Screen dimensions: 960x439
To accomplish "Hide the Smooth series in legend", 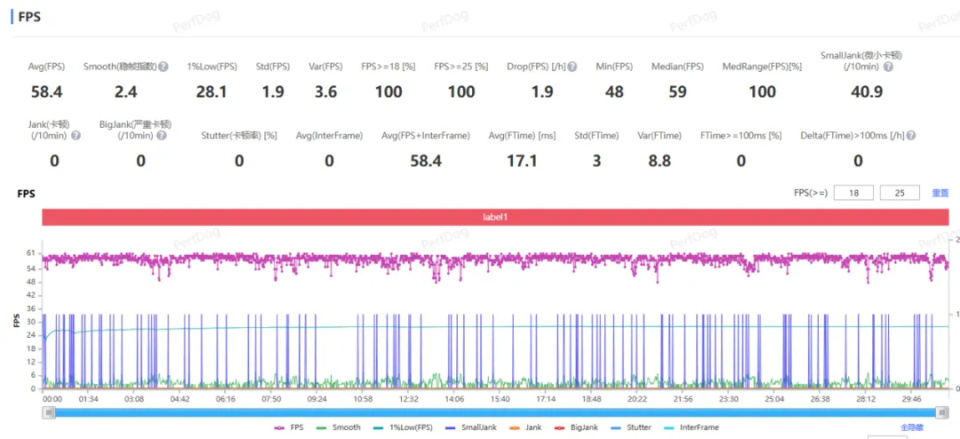I will click(x=337, y=427).
